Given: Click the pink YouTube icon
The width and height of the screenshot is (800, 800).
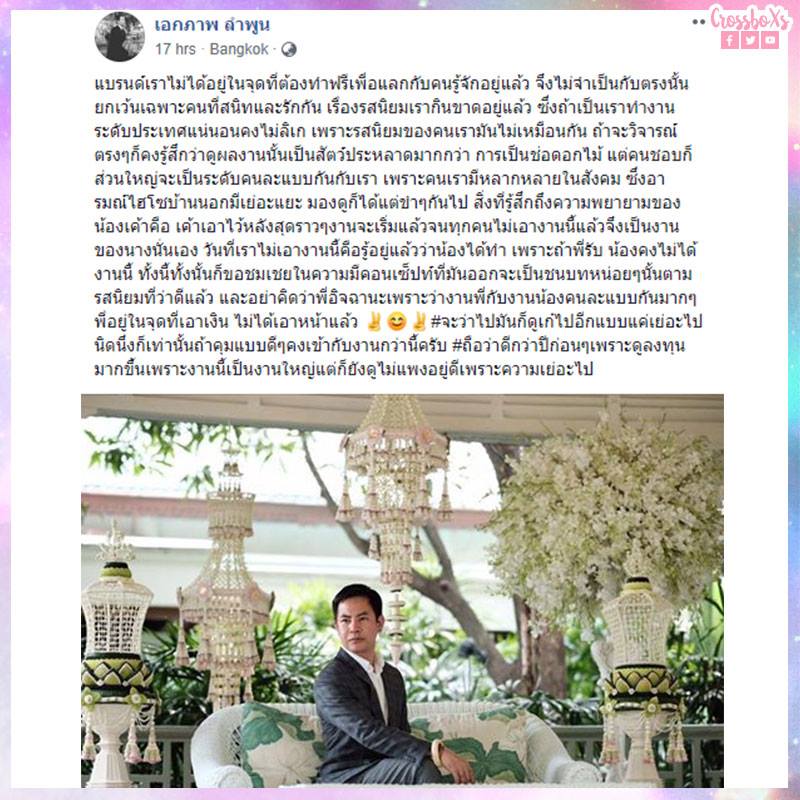Looking at the screenshot, I should click(770, 40).
